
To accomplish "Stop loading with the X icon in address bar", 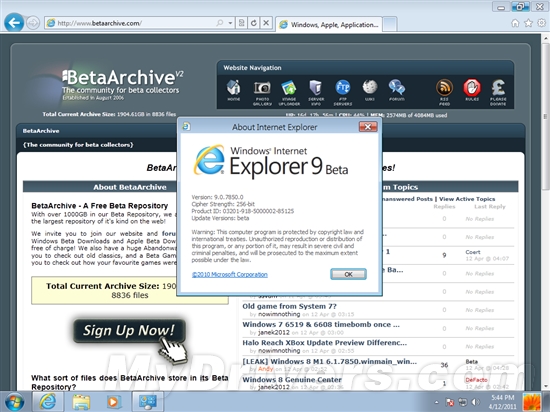I will tap(266, 23).
